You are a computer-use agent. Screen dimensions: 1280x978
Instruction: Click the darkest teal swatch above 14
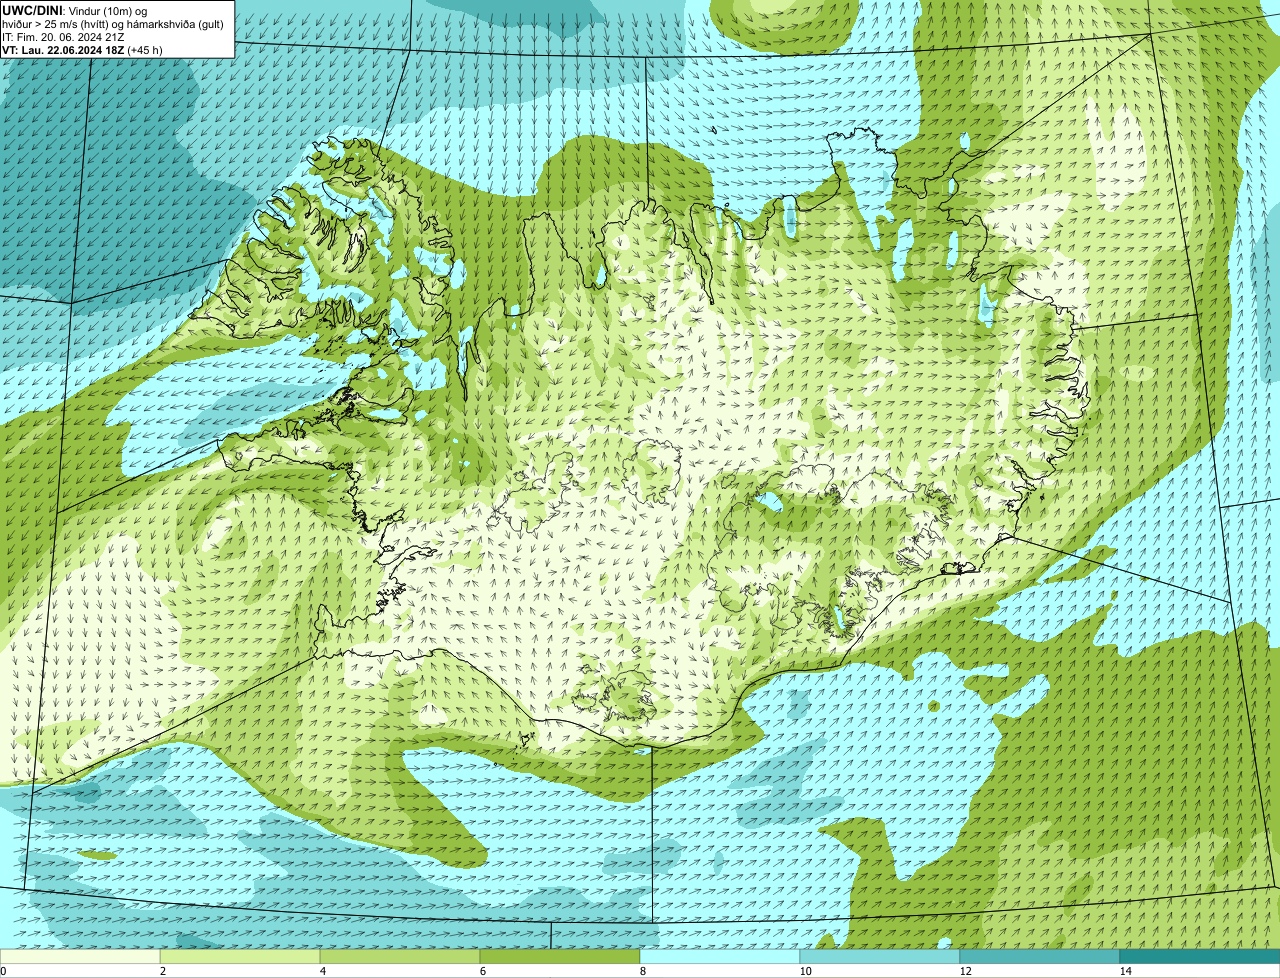1200,956
